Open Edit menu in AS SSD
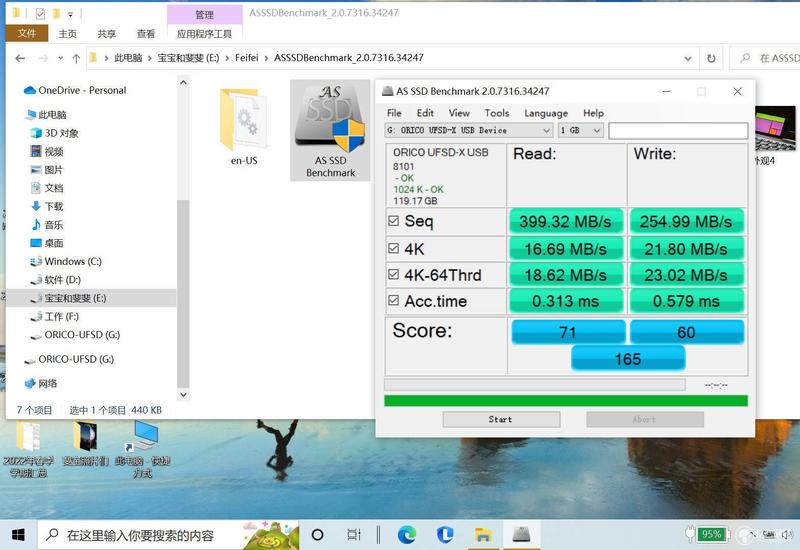The image size is (800, 550). click(425, 113)
